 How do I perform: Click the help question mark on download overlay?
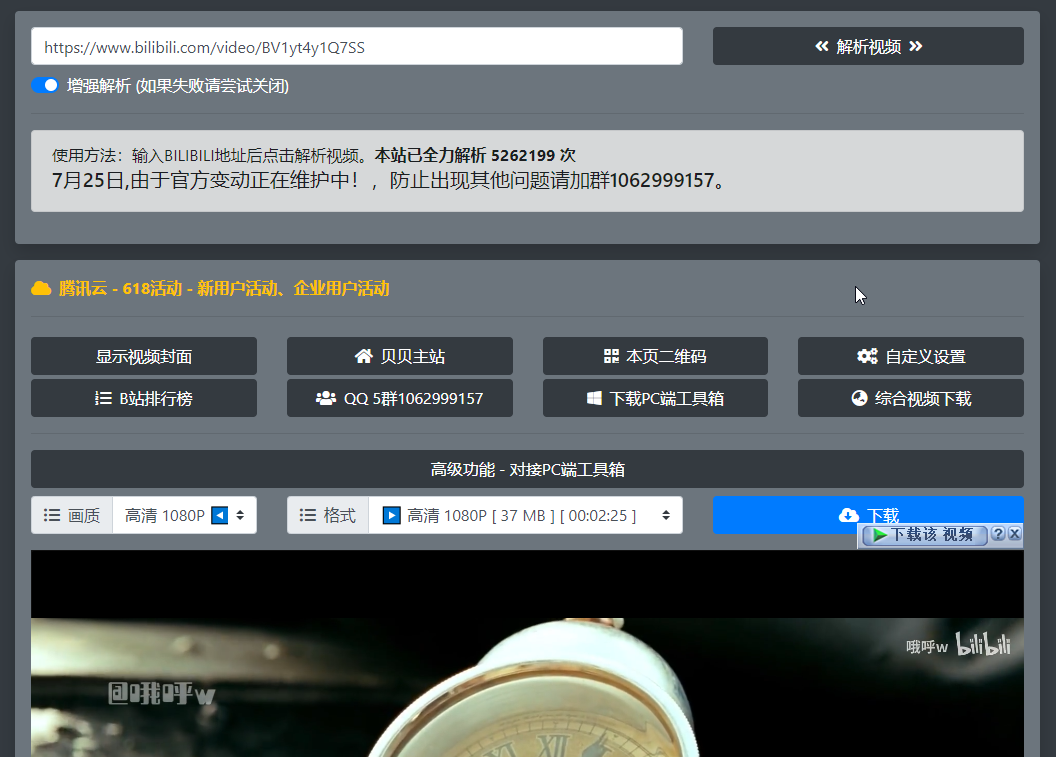coord(998,534)
